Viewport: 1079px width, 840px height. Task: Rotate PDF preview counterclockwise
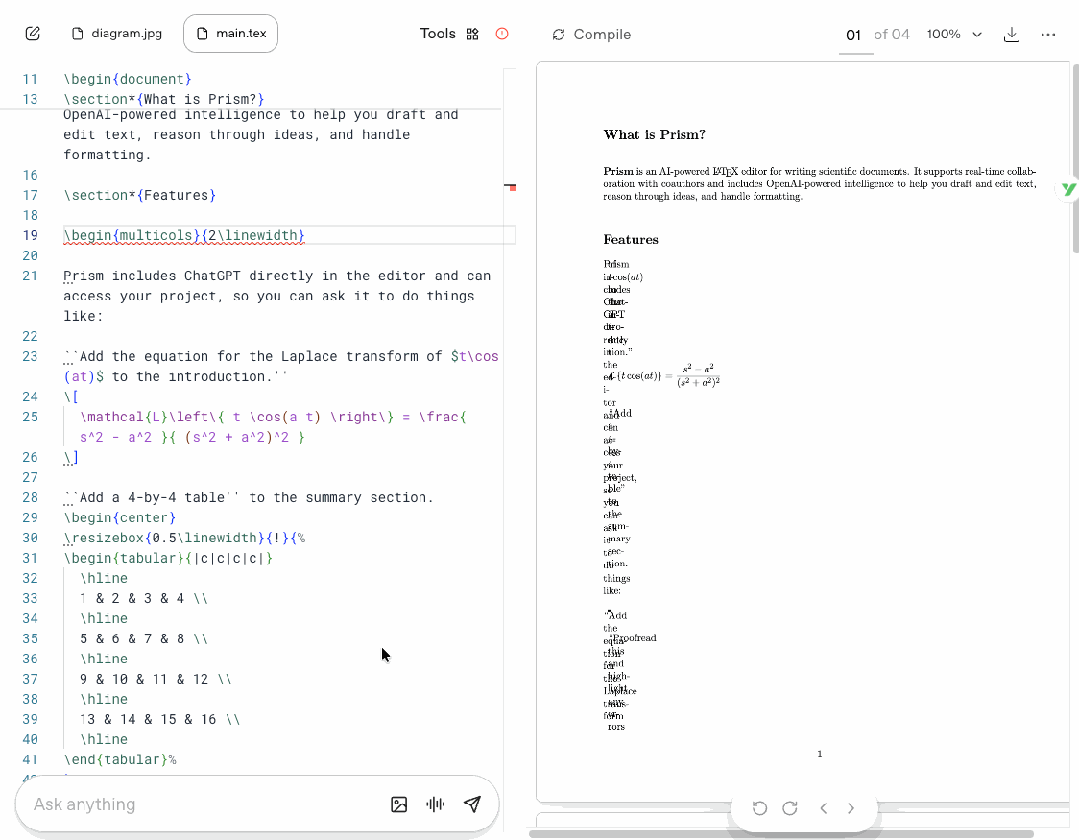[760, 808]
